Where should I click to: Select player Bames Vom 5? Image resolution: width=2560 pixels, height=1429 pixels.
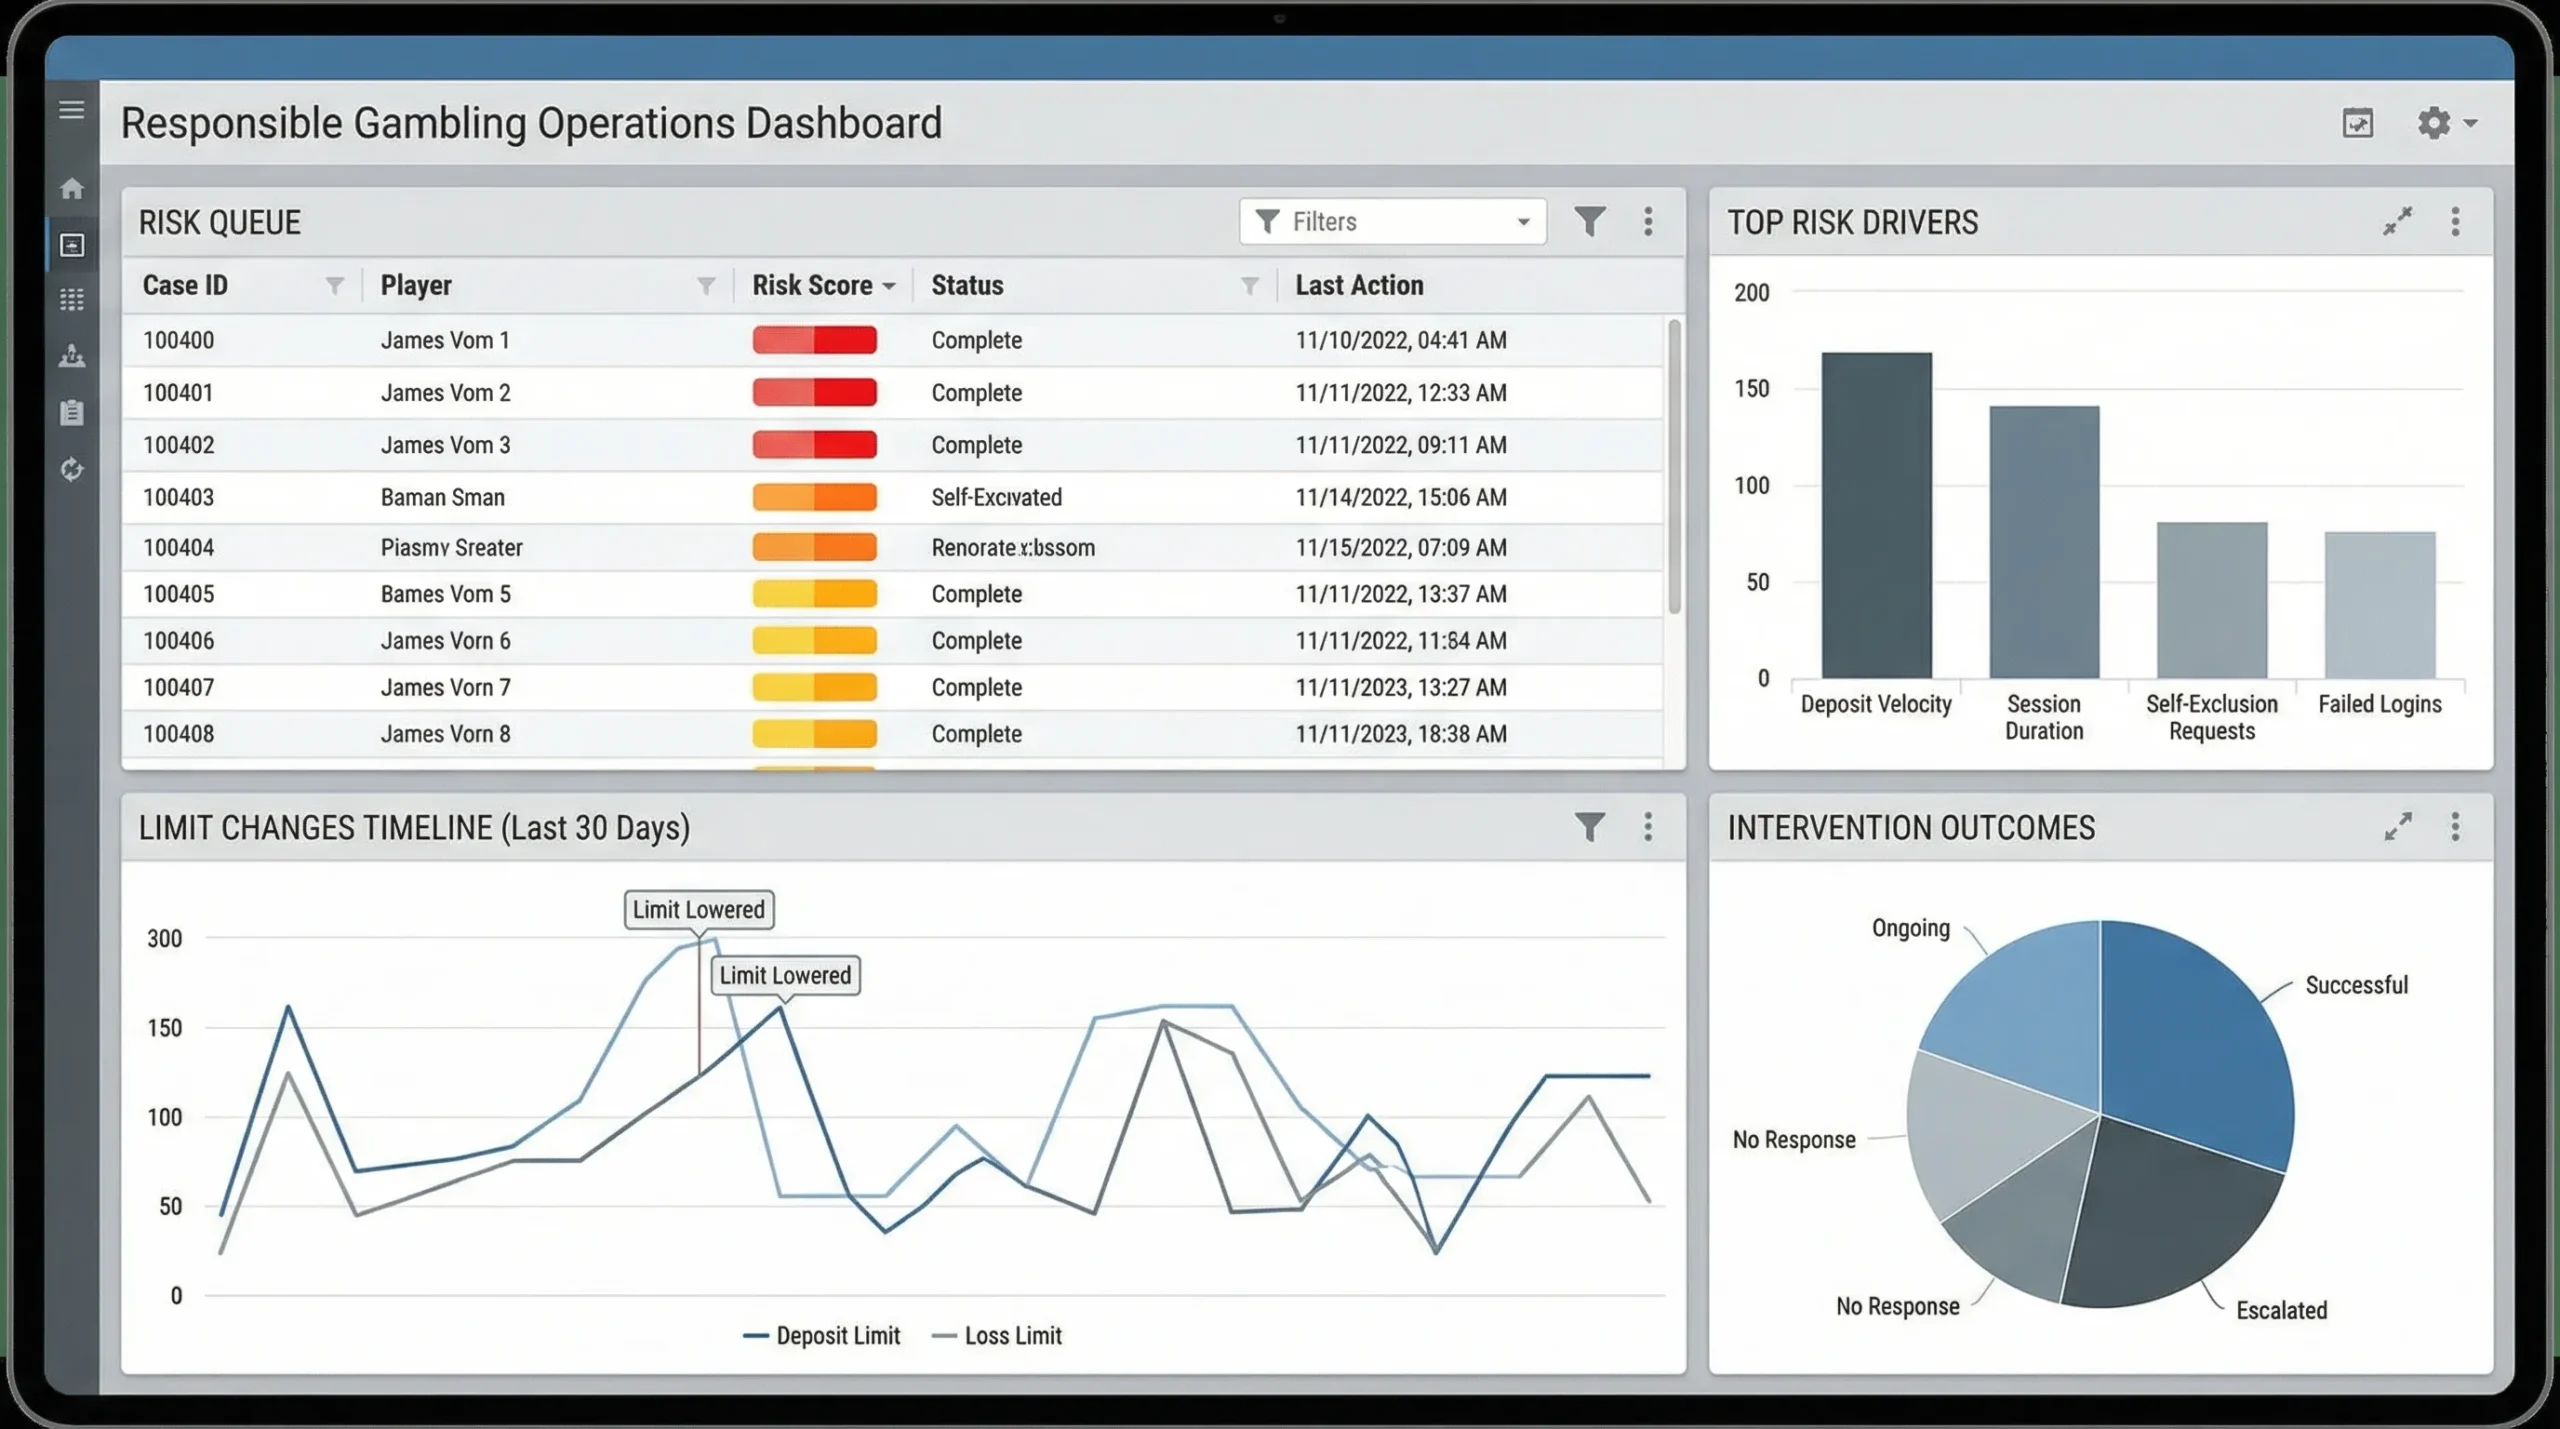pyautogui.click(x=445, y=594)
